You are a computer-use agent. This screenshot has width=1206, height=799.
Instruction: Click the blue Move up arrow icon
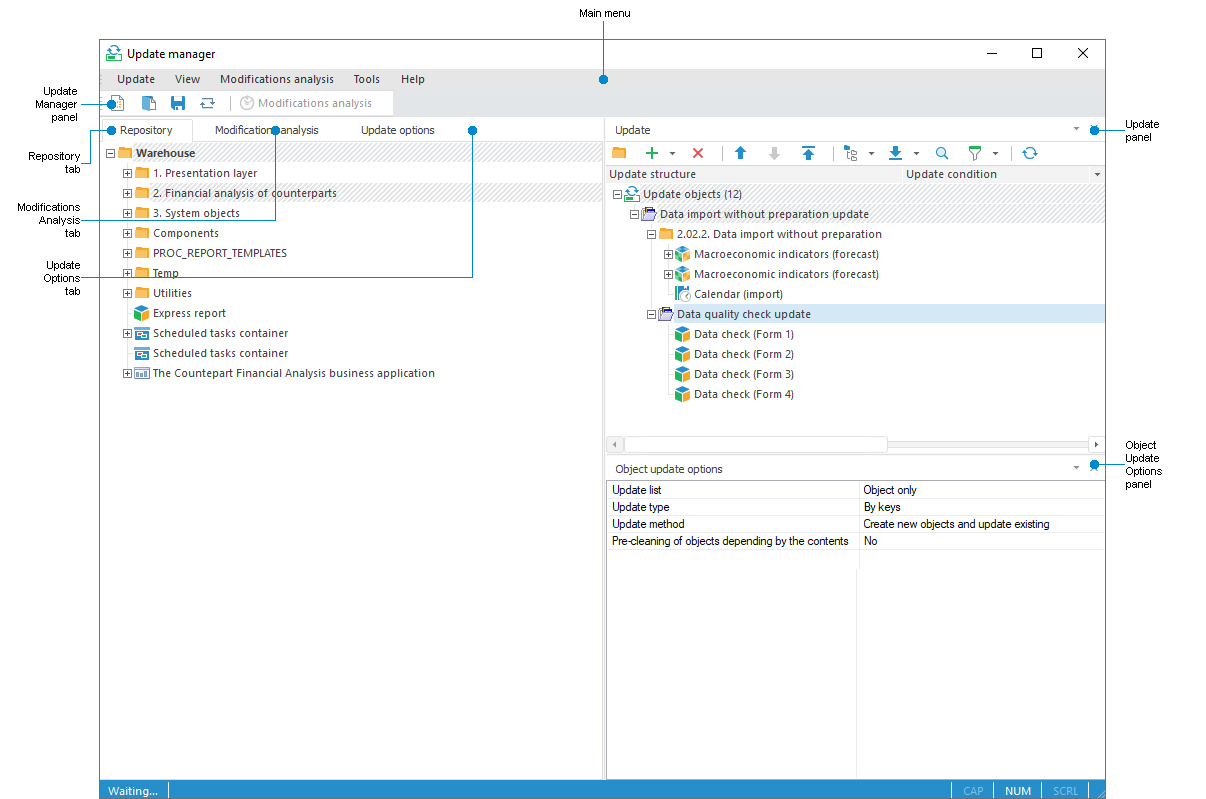[740, 153]
